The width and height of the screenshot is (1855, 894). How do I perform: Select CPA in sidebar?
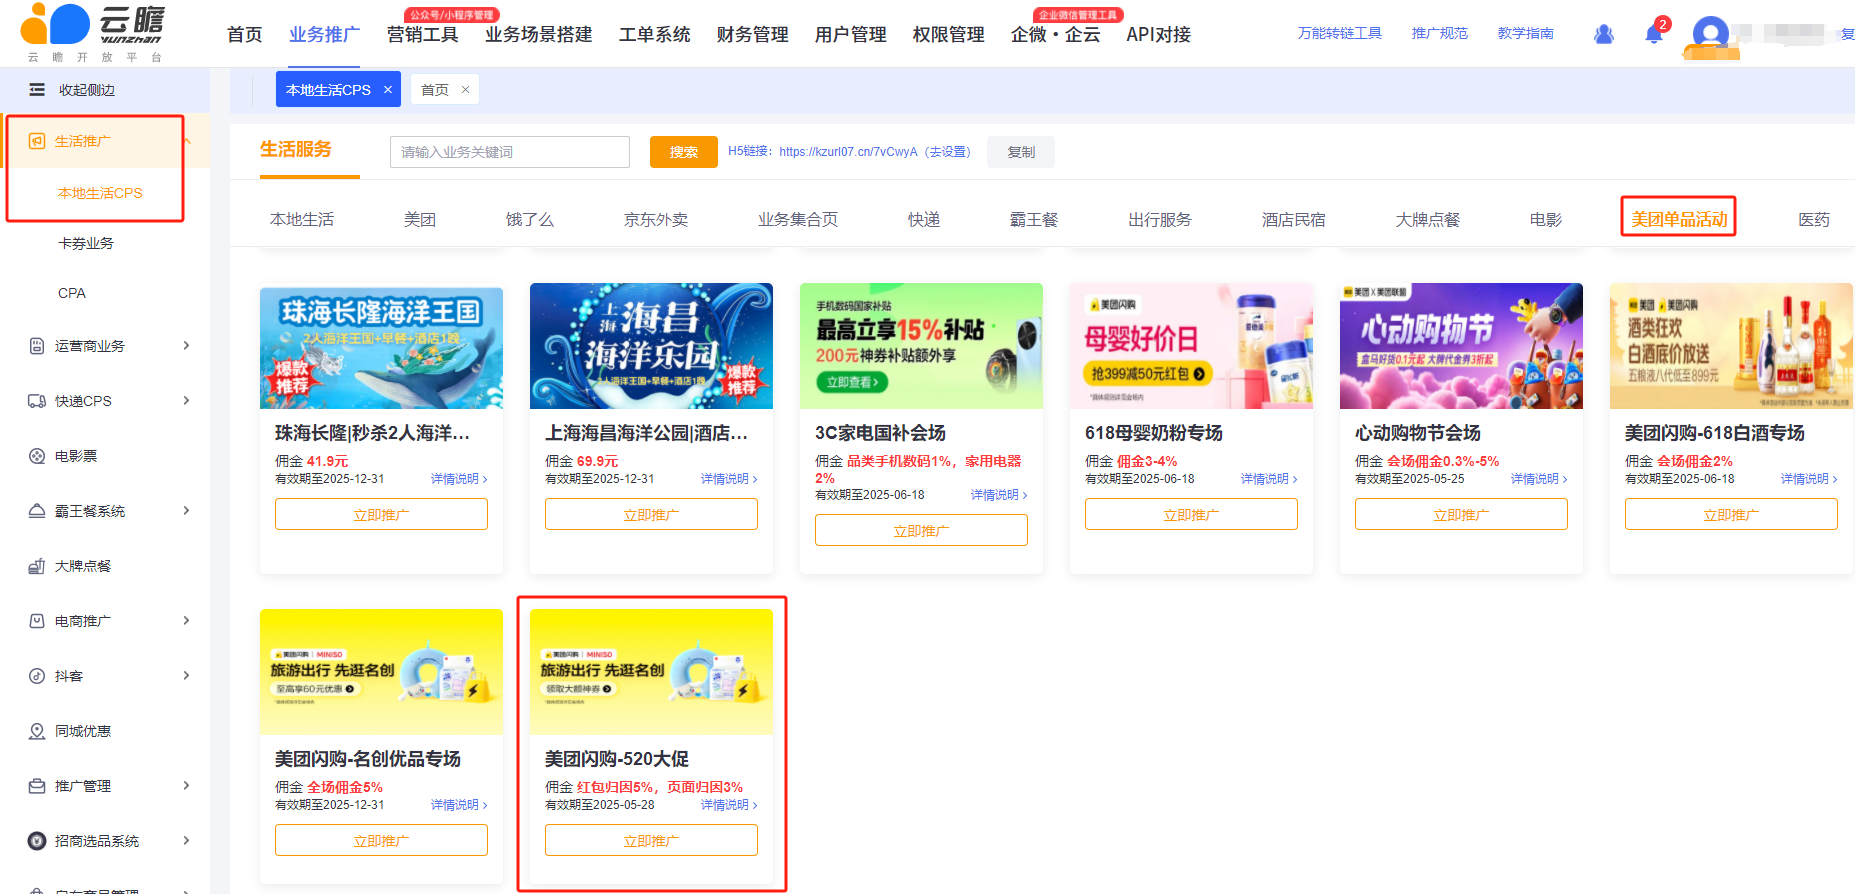pyautogui.click(x=72, y=293)
